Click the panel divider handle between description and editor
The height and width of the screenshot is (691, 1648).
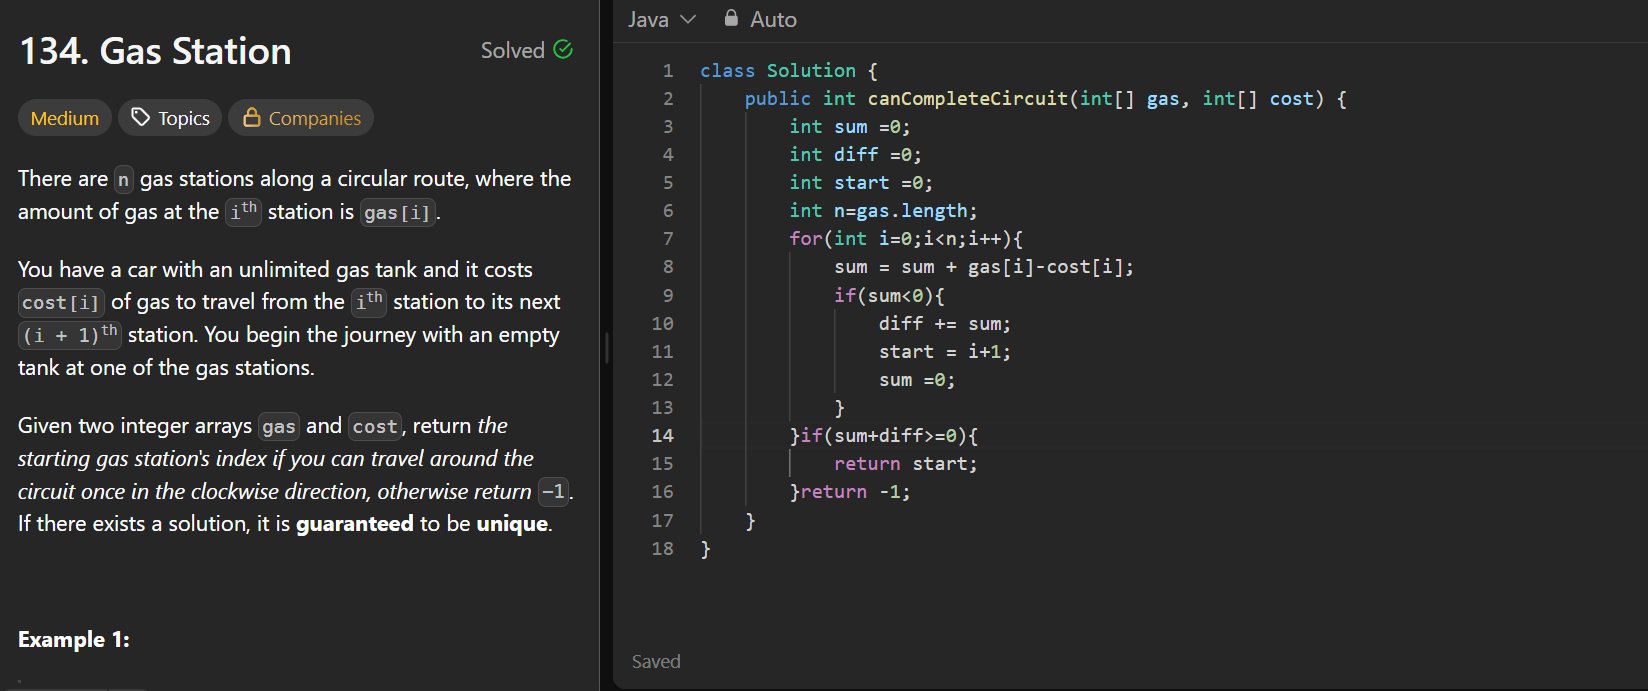[606, 347]
